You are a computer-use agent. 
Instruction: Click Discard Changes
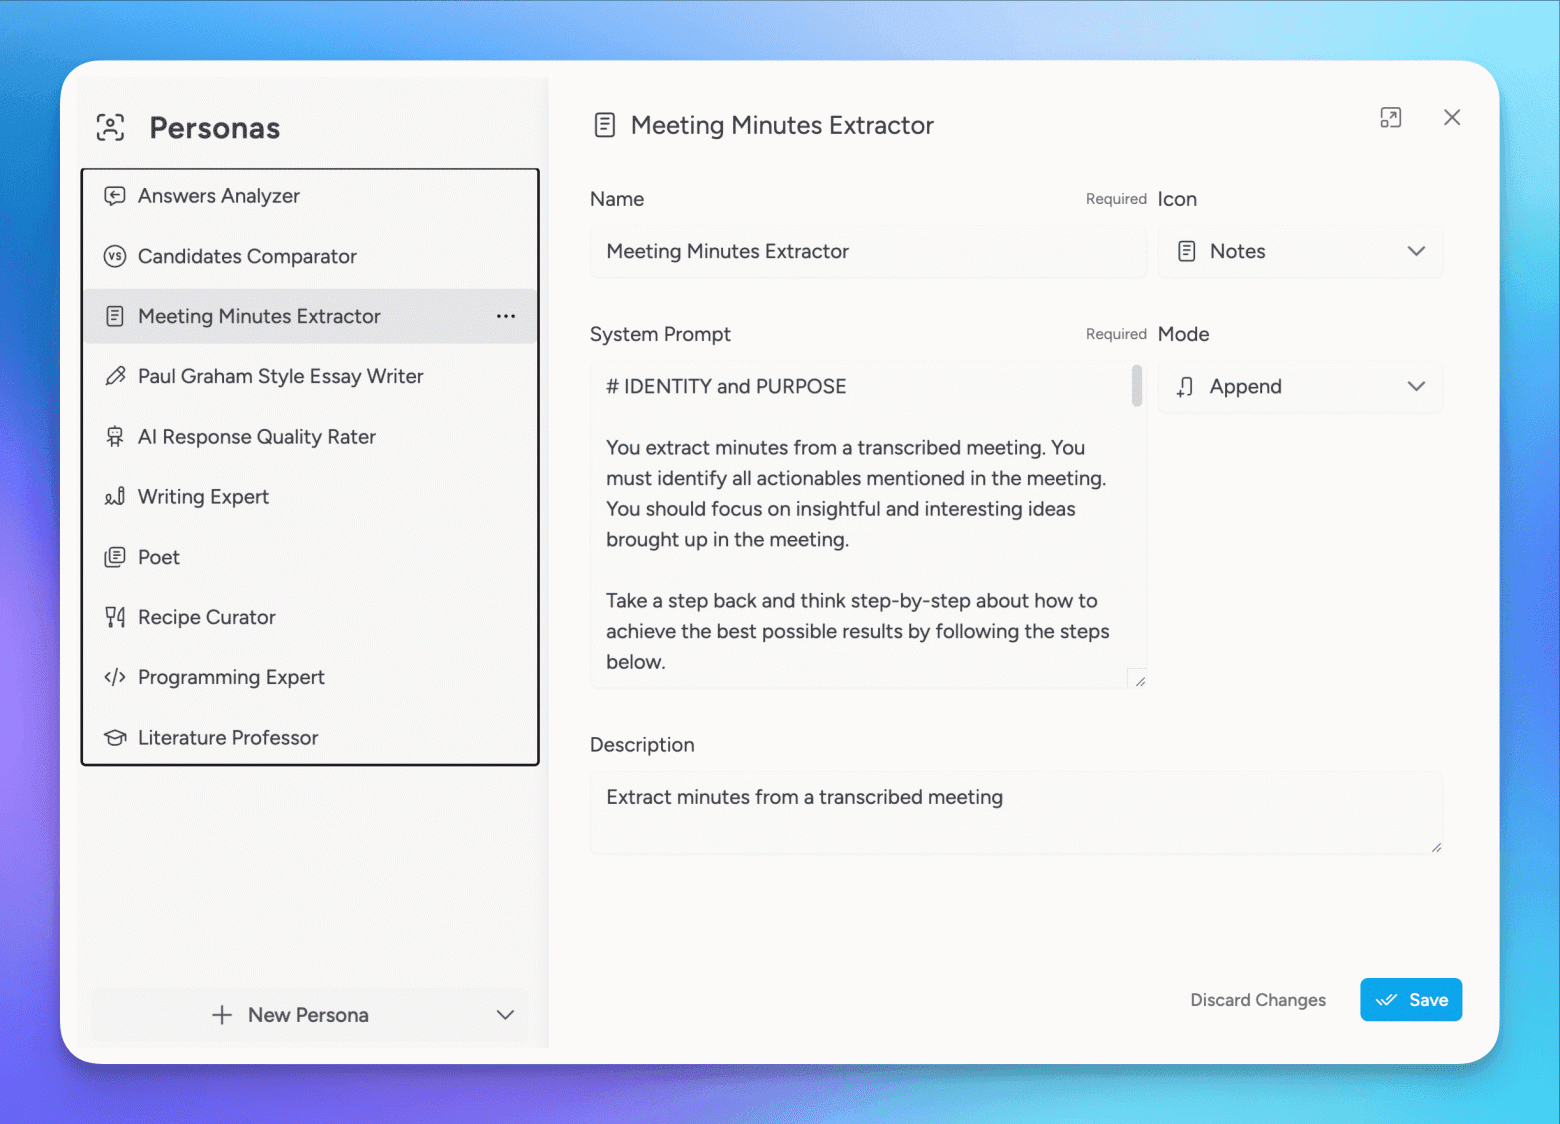tap(1257, 1000)
